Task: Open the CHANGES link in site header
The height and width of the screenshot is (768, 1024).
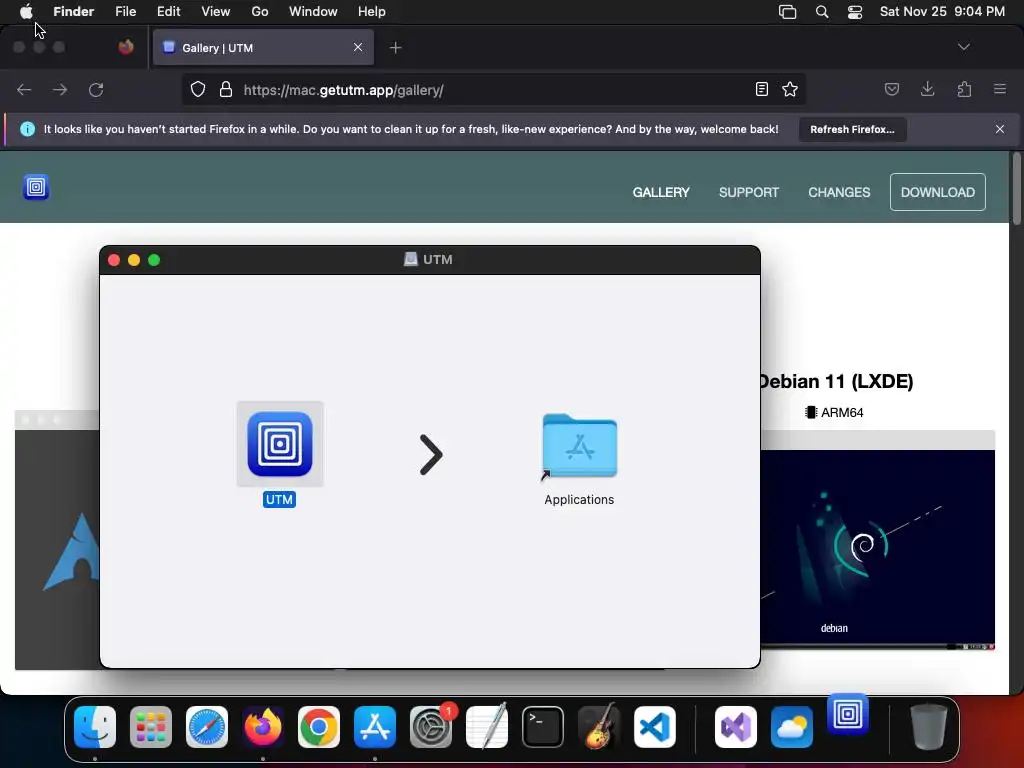Action: tap(839, 192)
